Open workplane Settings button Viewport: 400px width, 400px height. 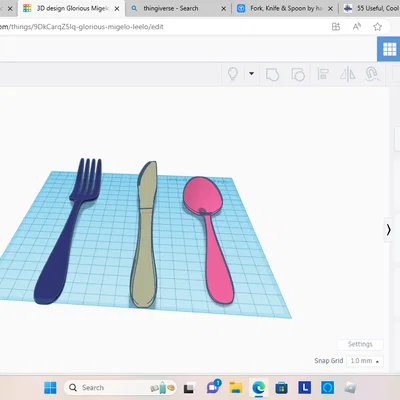[360, 344]
